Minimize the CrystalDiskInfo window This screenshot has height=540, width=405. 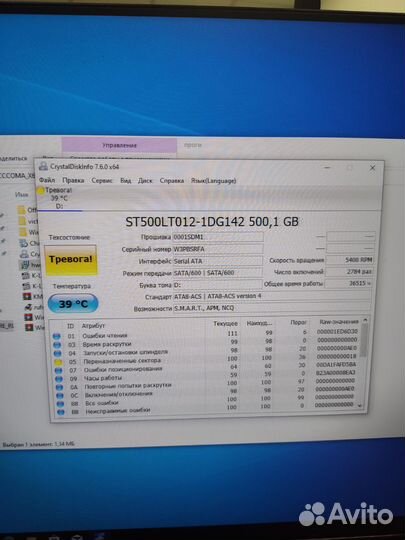[x=327, y=168]
